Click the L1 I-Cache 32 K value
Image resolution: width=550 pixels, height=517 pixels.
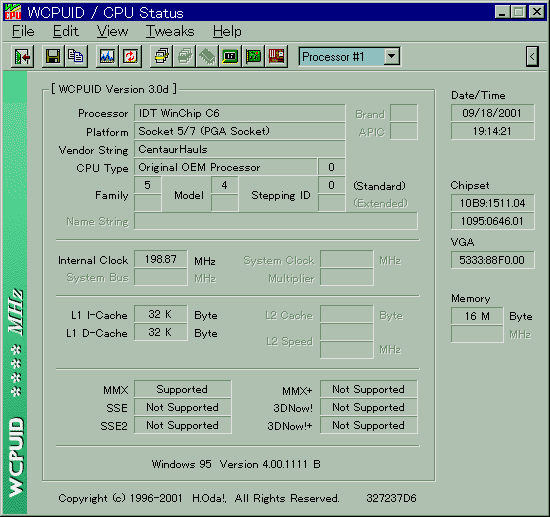[x=161, y=314]
